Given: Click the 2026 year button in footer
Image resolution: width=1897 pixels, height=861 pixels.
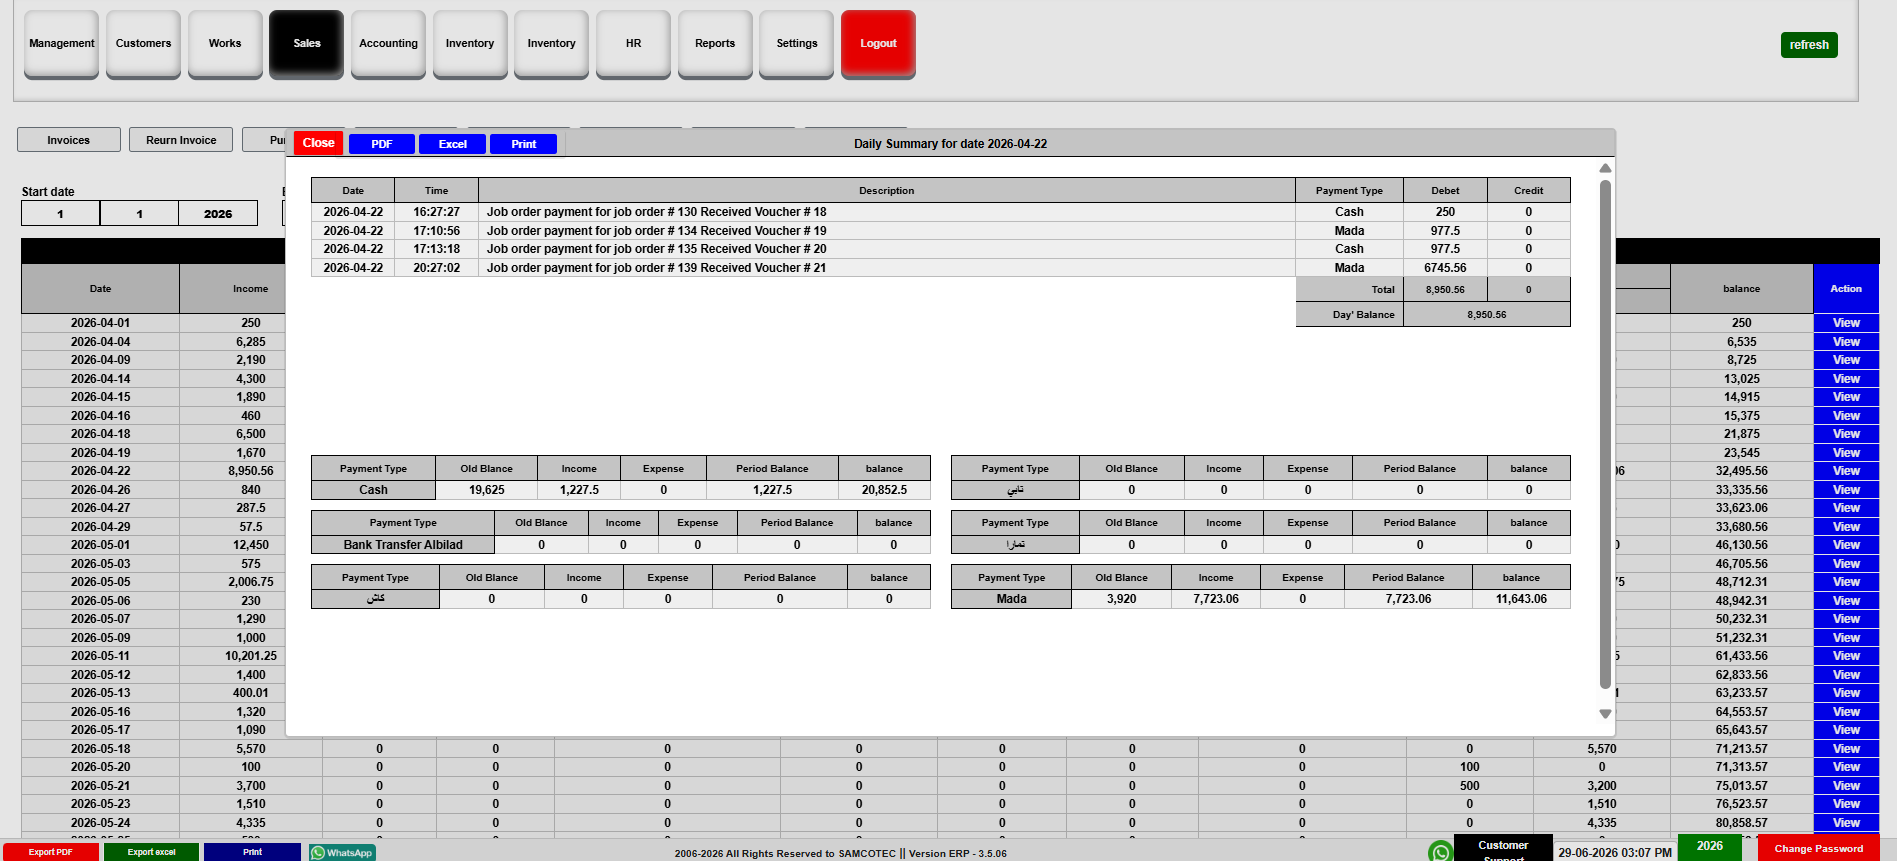Looking at the screenshot, I should pos(1709,846).
